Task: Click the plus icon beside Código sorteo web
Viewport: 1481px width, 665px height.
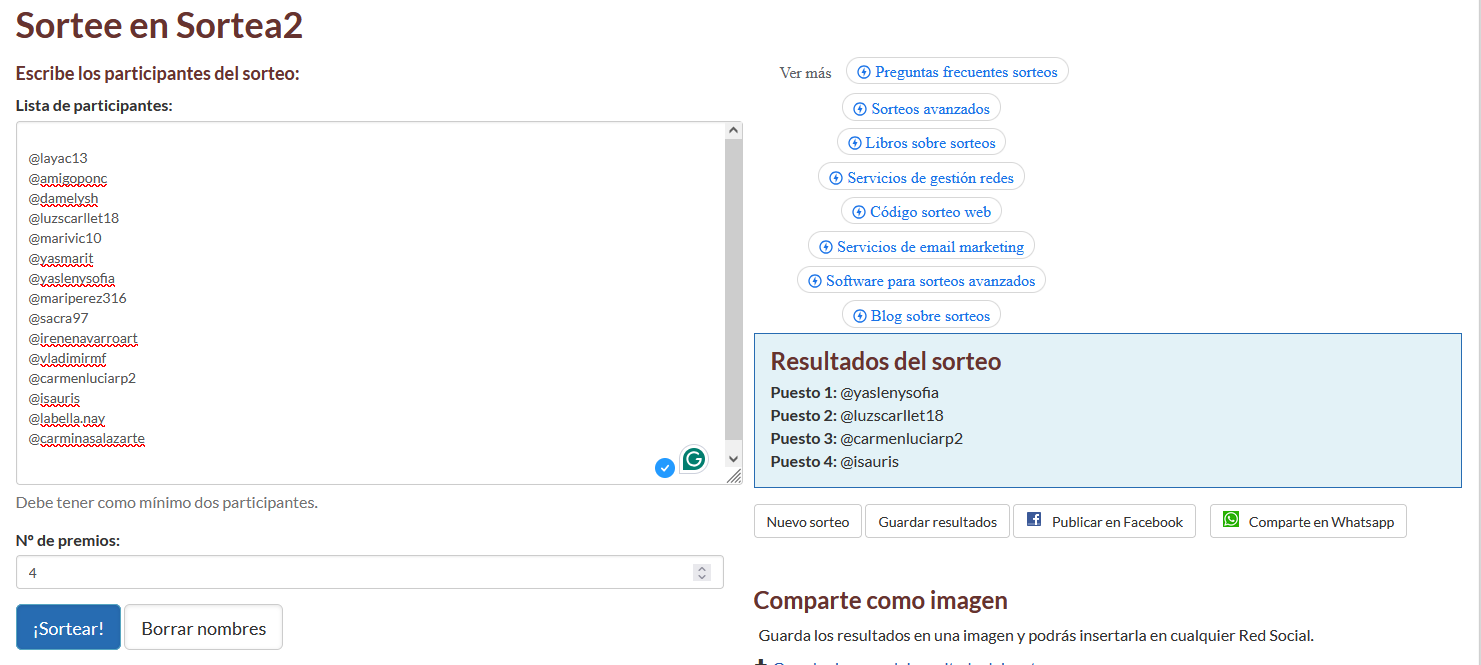Action: click(x=857, y=211)
